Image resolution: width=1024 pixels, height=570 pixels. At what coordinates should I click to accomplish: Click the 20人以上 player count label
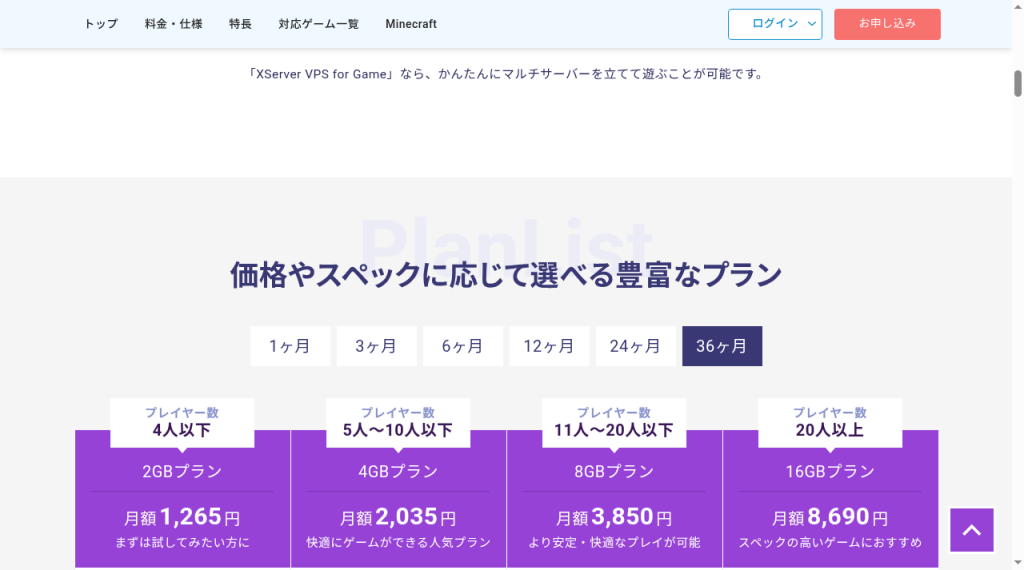coord(830,430)
